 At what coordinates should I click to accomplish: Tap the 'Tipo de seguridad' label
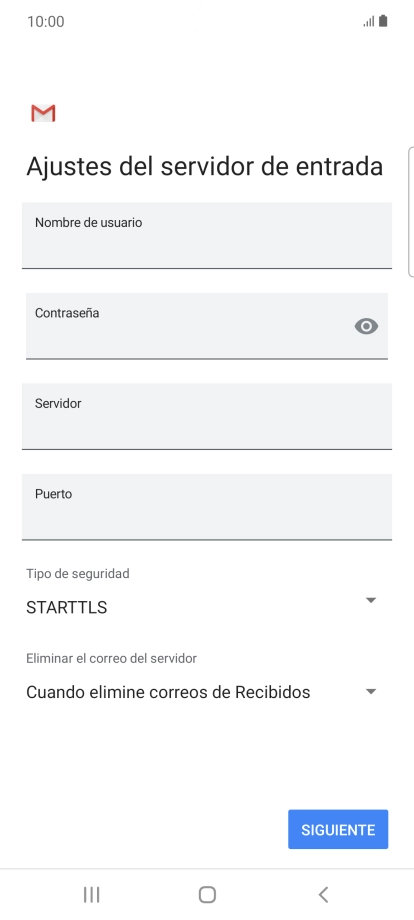click(77, 574)
